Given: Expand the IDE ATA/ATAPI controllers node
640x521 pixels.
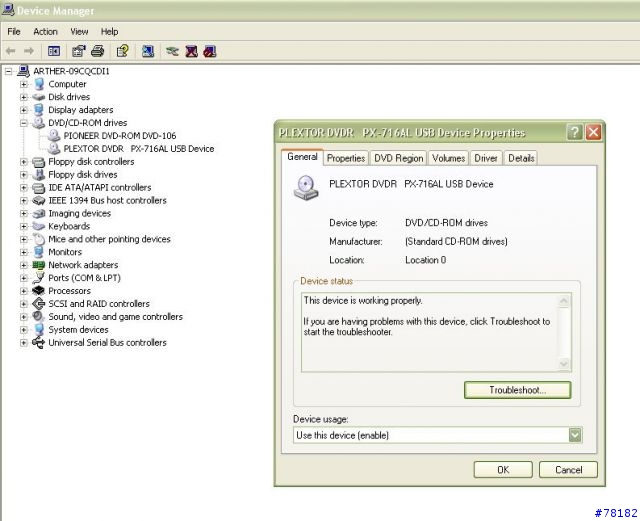Looking at the screenshot, I should pyautogui.click(x=24, y=187).
